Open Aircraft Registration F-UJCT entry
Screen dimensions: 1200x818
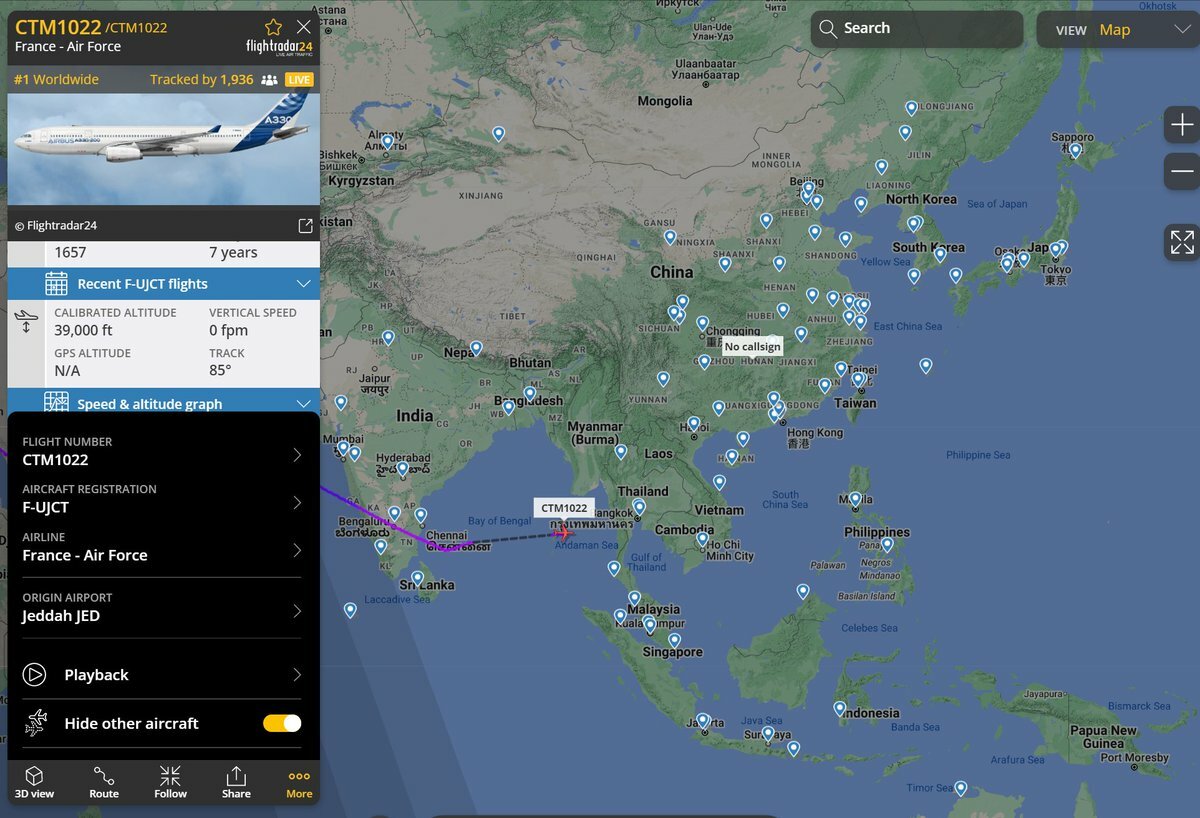tap(161, 499)
